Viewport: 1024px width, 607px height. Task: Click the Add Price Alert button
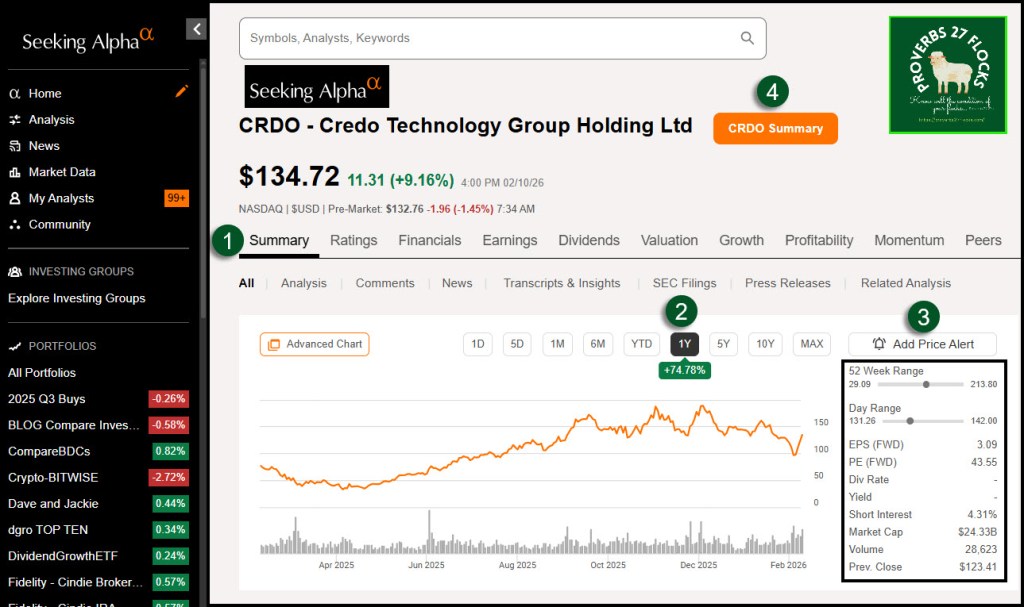(x=922, y=344)
